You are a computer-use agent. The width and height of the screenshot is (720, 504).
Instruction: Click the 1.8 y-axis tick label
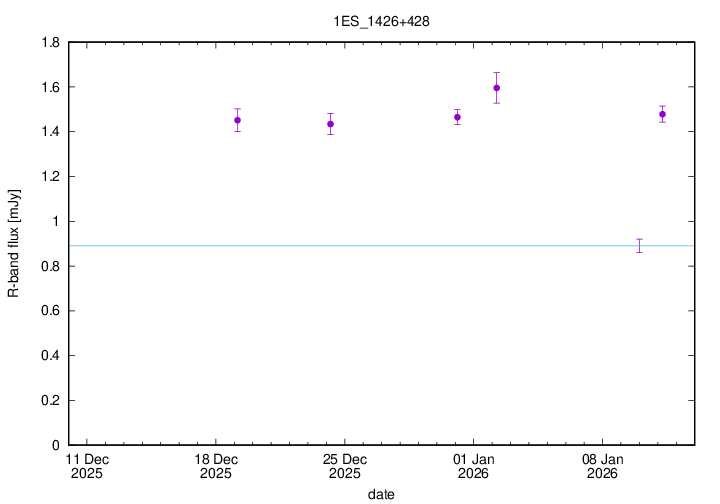point(50,43)
